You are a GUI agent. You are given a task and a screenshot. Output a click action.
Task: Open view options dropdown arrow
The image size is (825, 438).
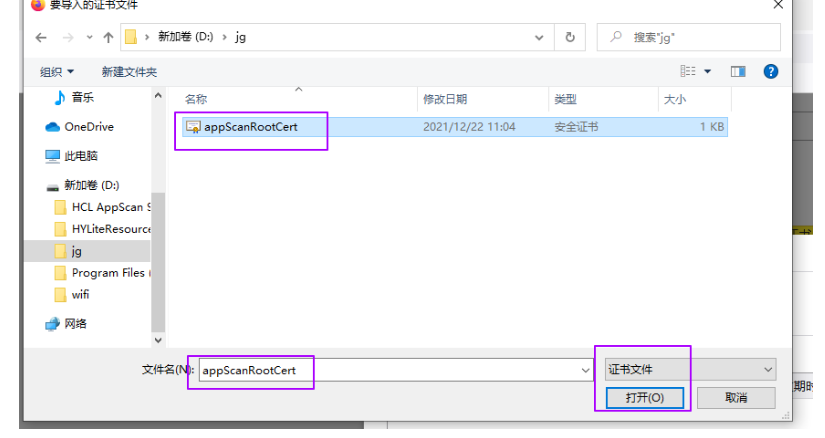(x=708, y=72)
